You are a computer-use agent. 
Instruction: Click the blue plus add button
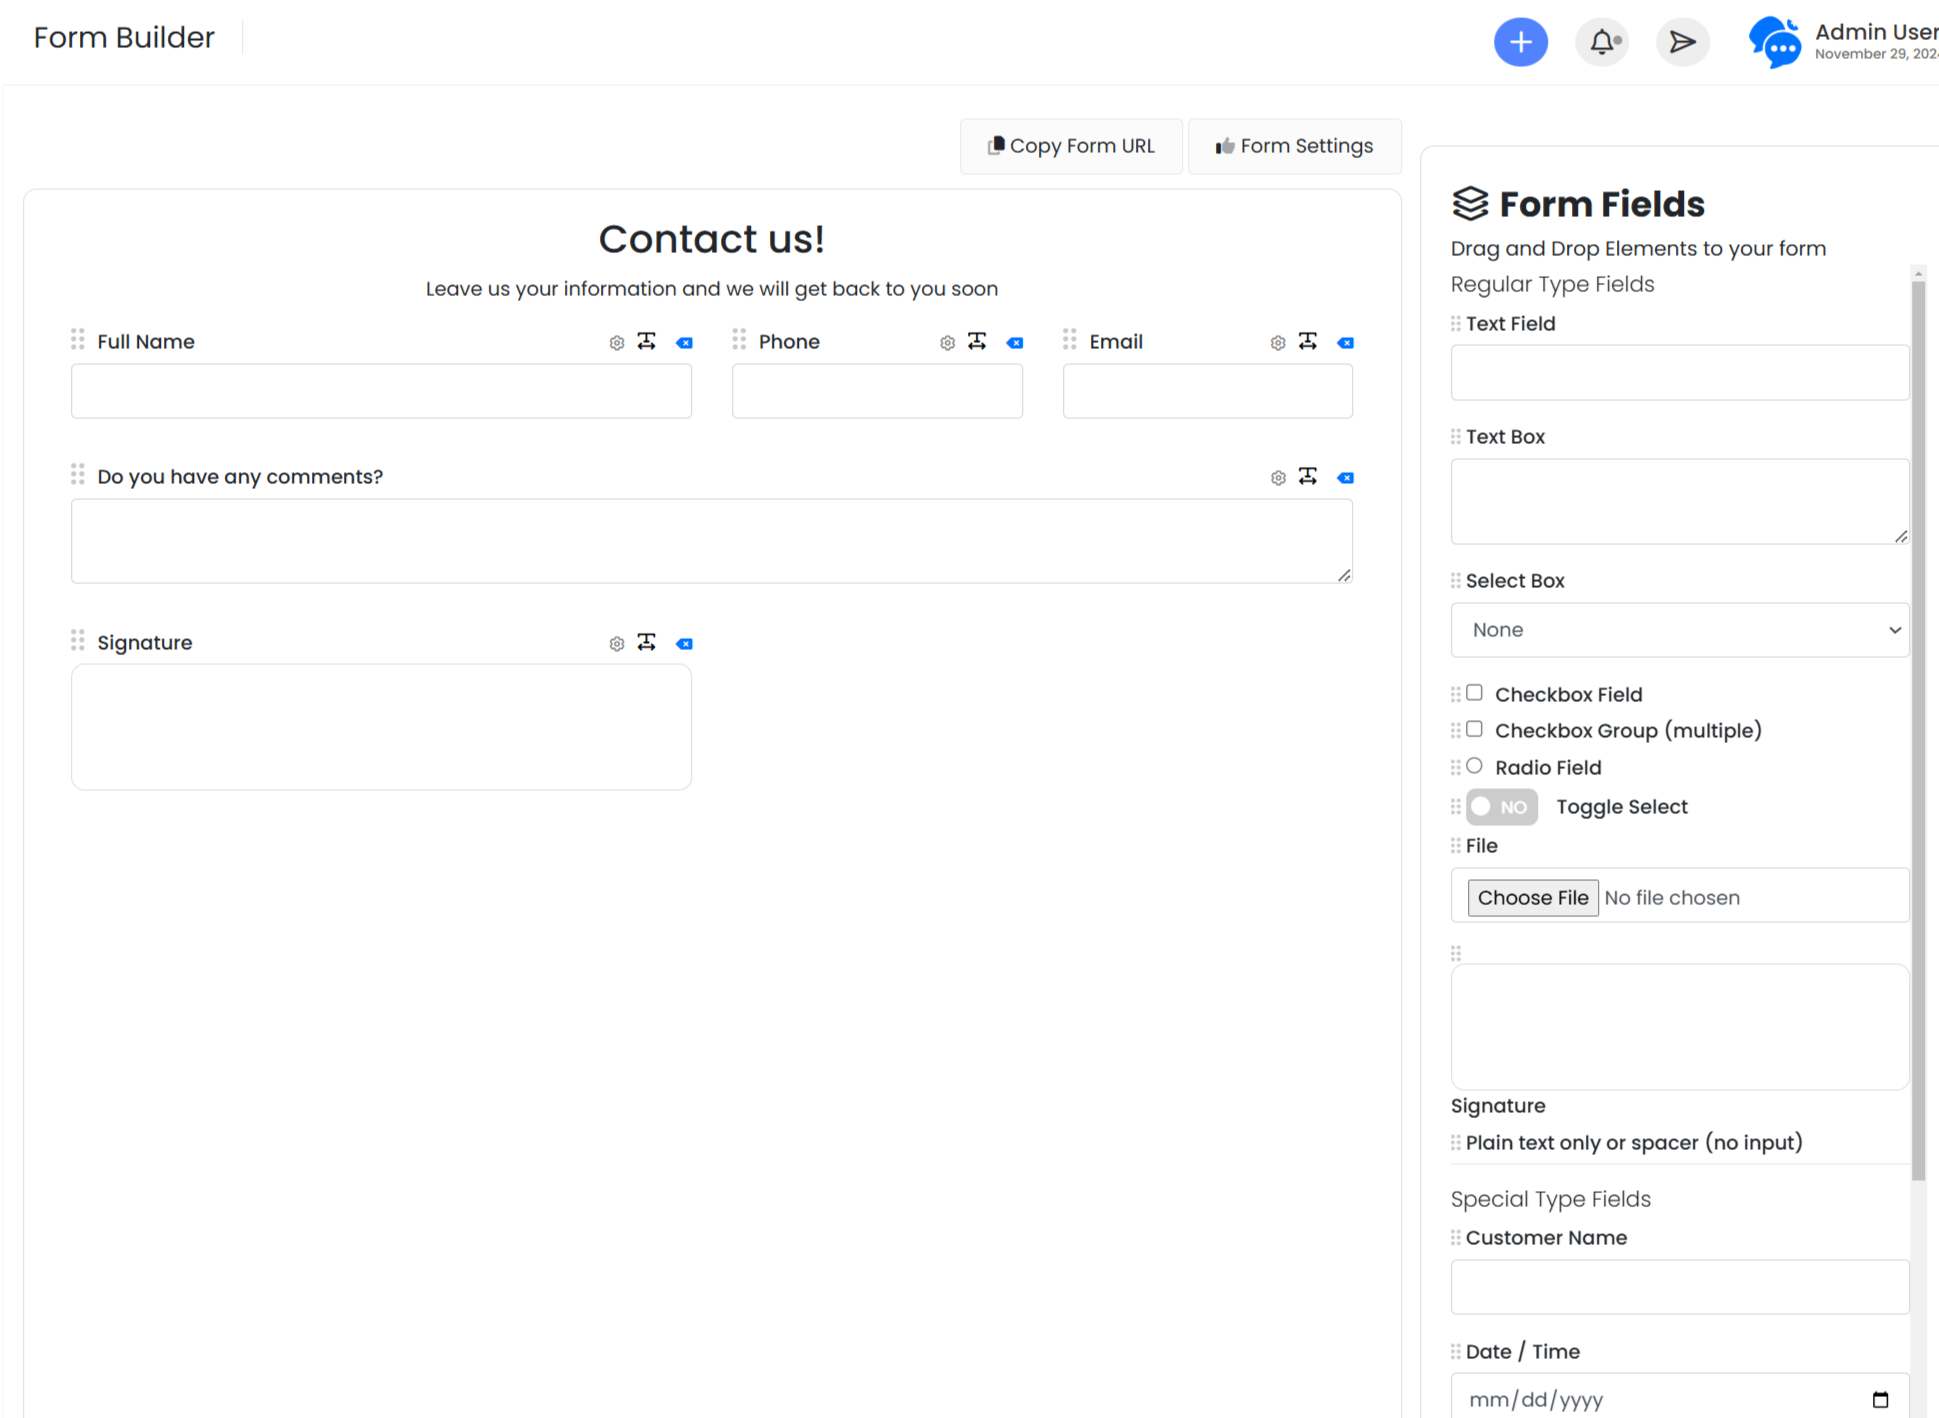(x=1520, y=42)
